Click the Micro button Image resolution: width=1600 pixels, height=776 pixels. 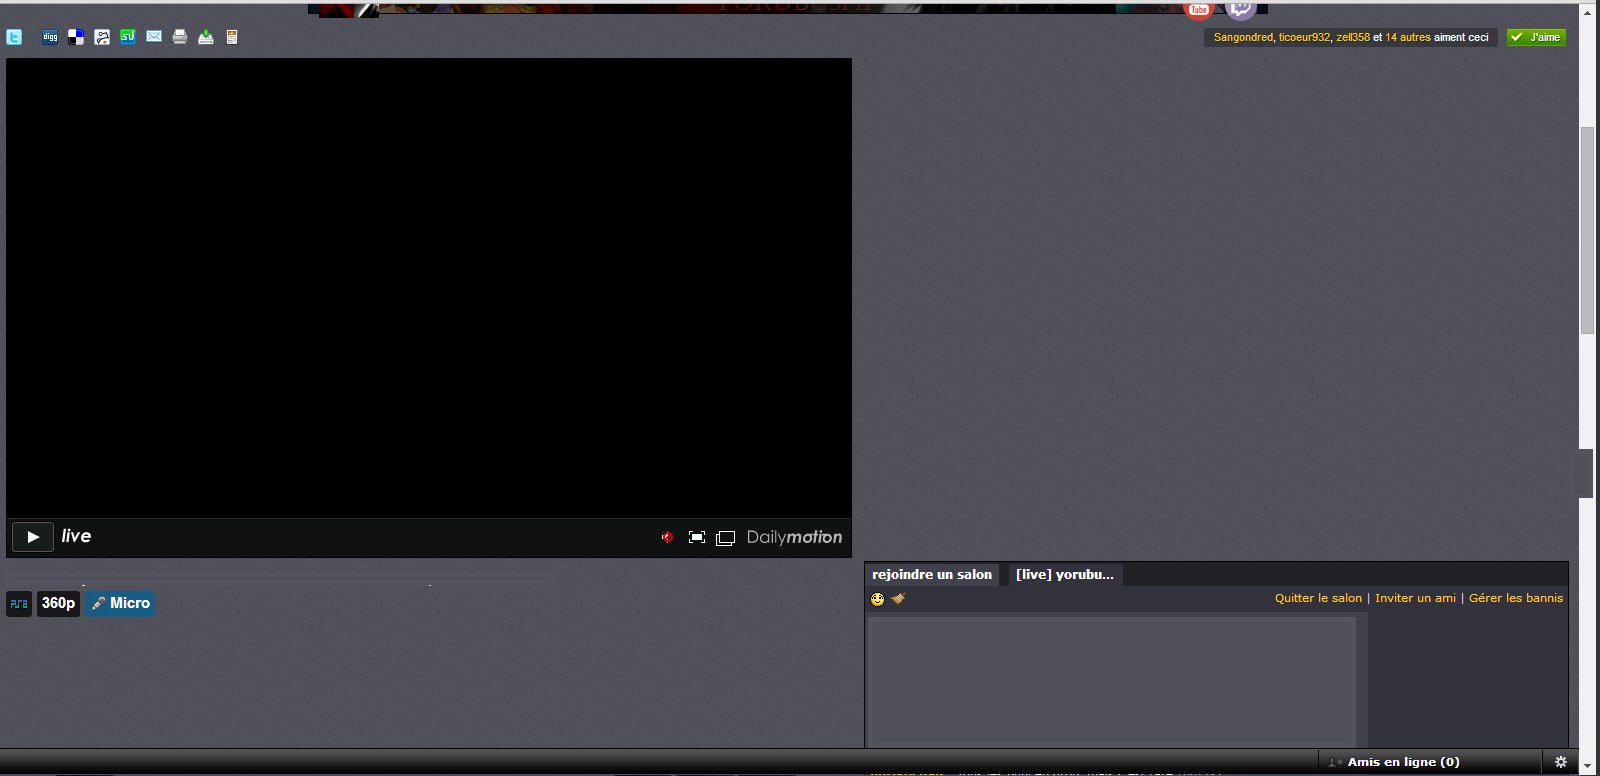120,603
